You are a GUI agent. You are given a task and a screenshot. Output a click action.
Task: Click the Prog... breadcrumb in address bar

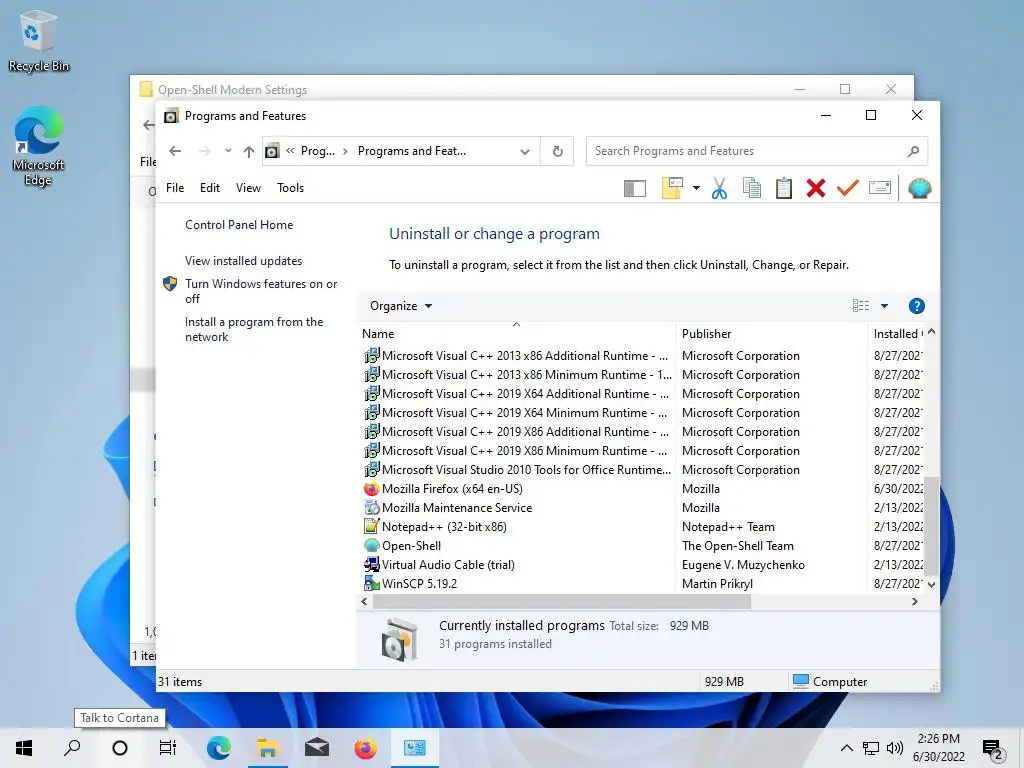(x=317, y=151)
